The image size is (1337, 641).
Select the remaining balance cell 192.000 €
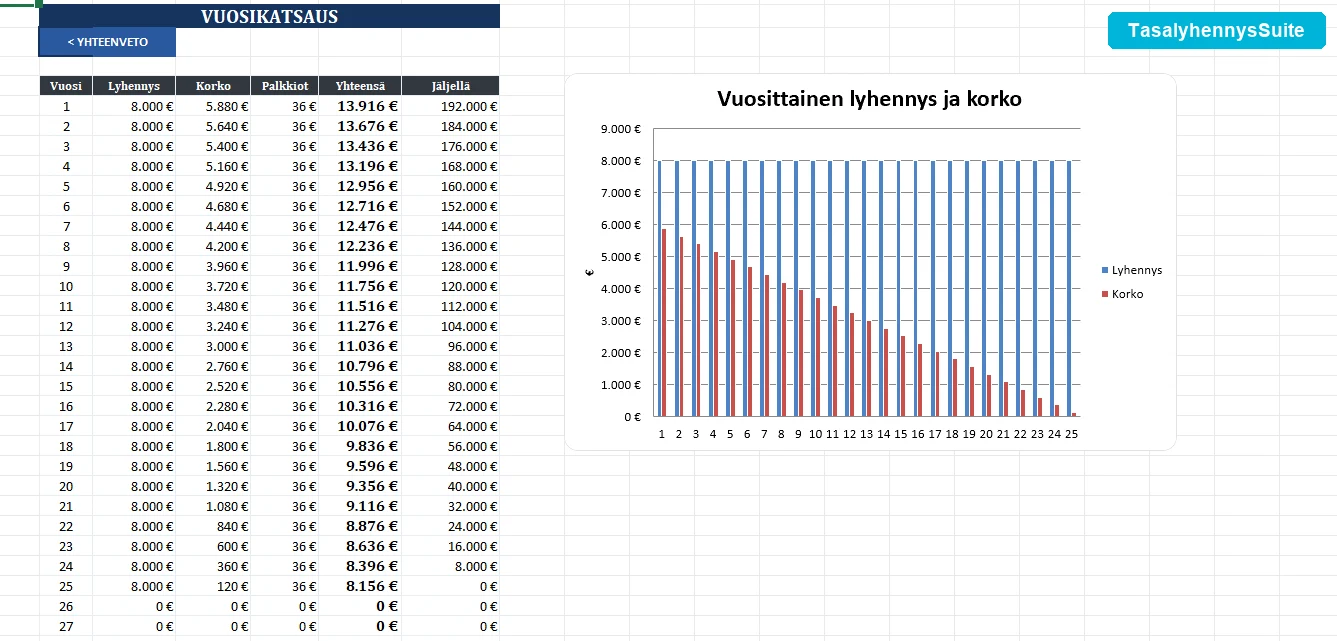(x=451, y=106)
